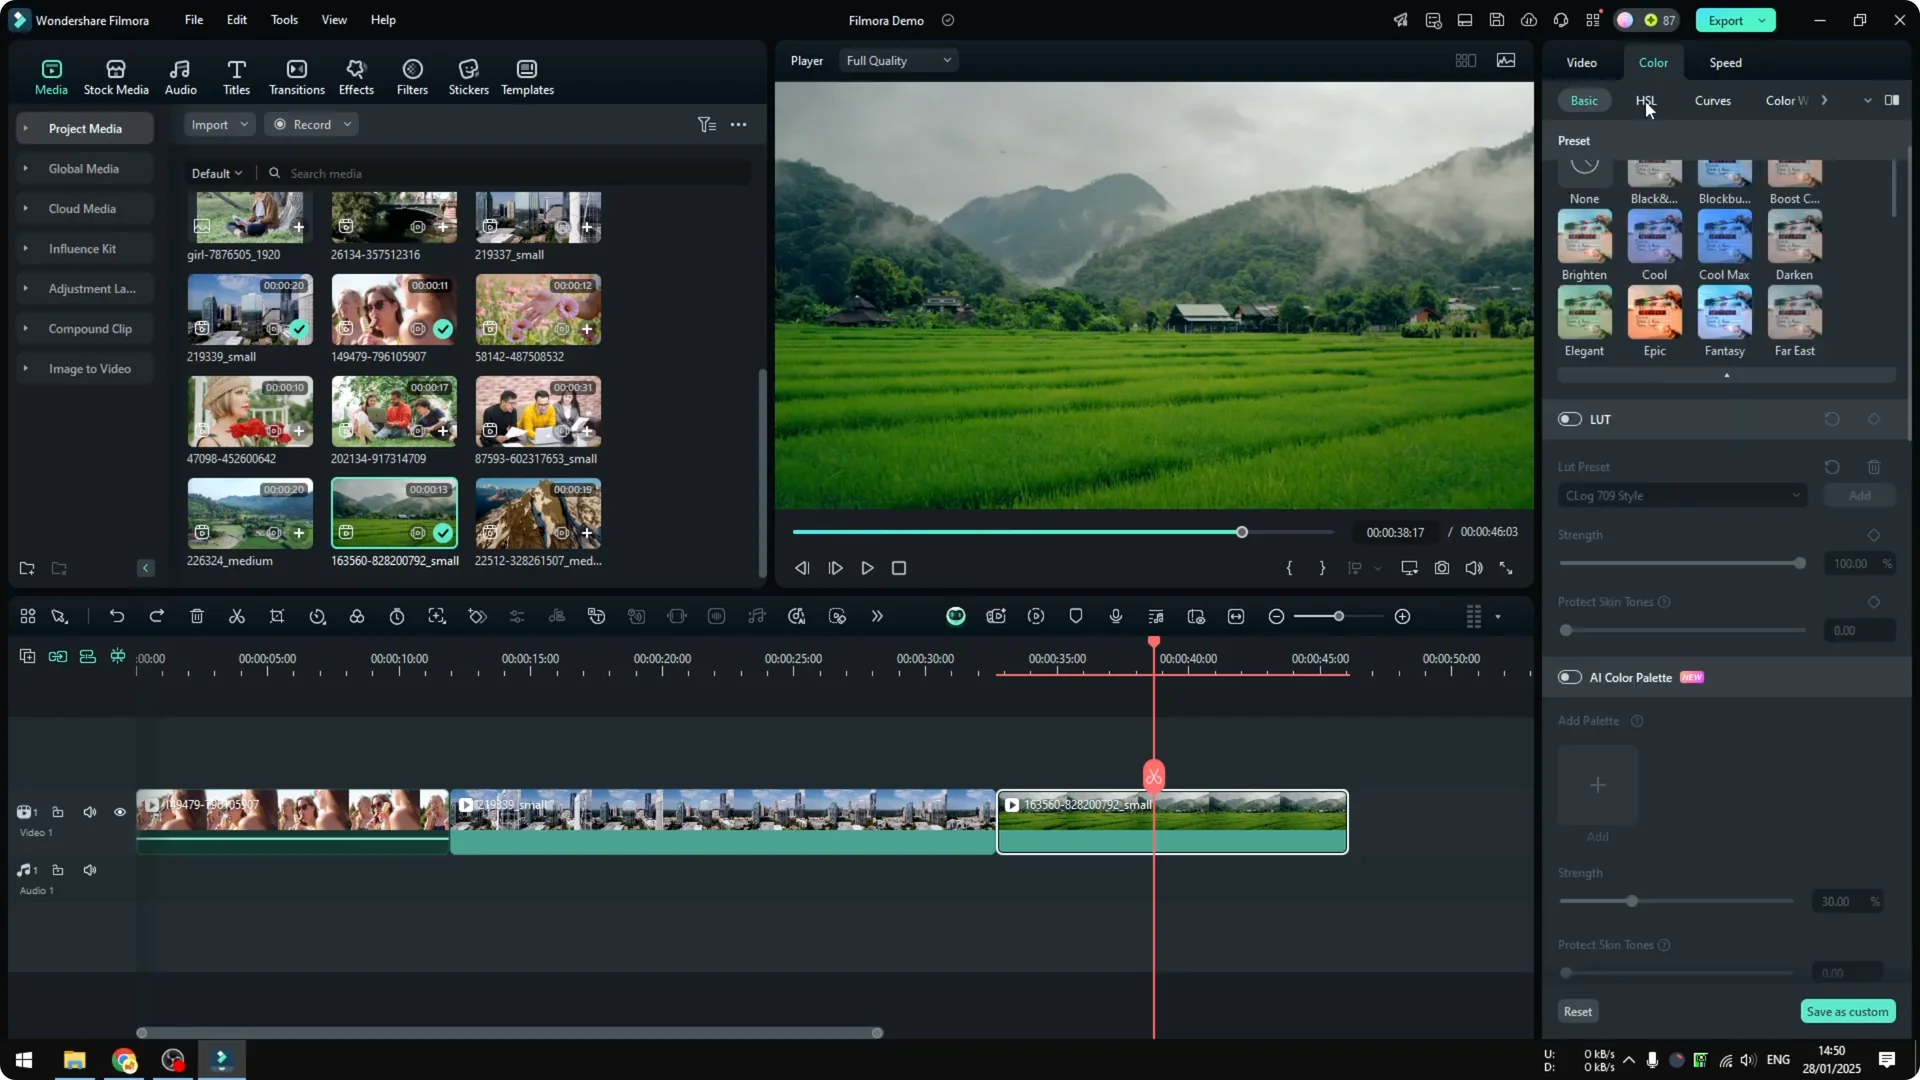This screenshot has height=1080, width=1920.
Task: Open the Tools menu
Action: [283, 20]
